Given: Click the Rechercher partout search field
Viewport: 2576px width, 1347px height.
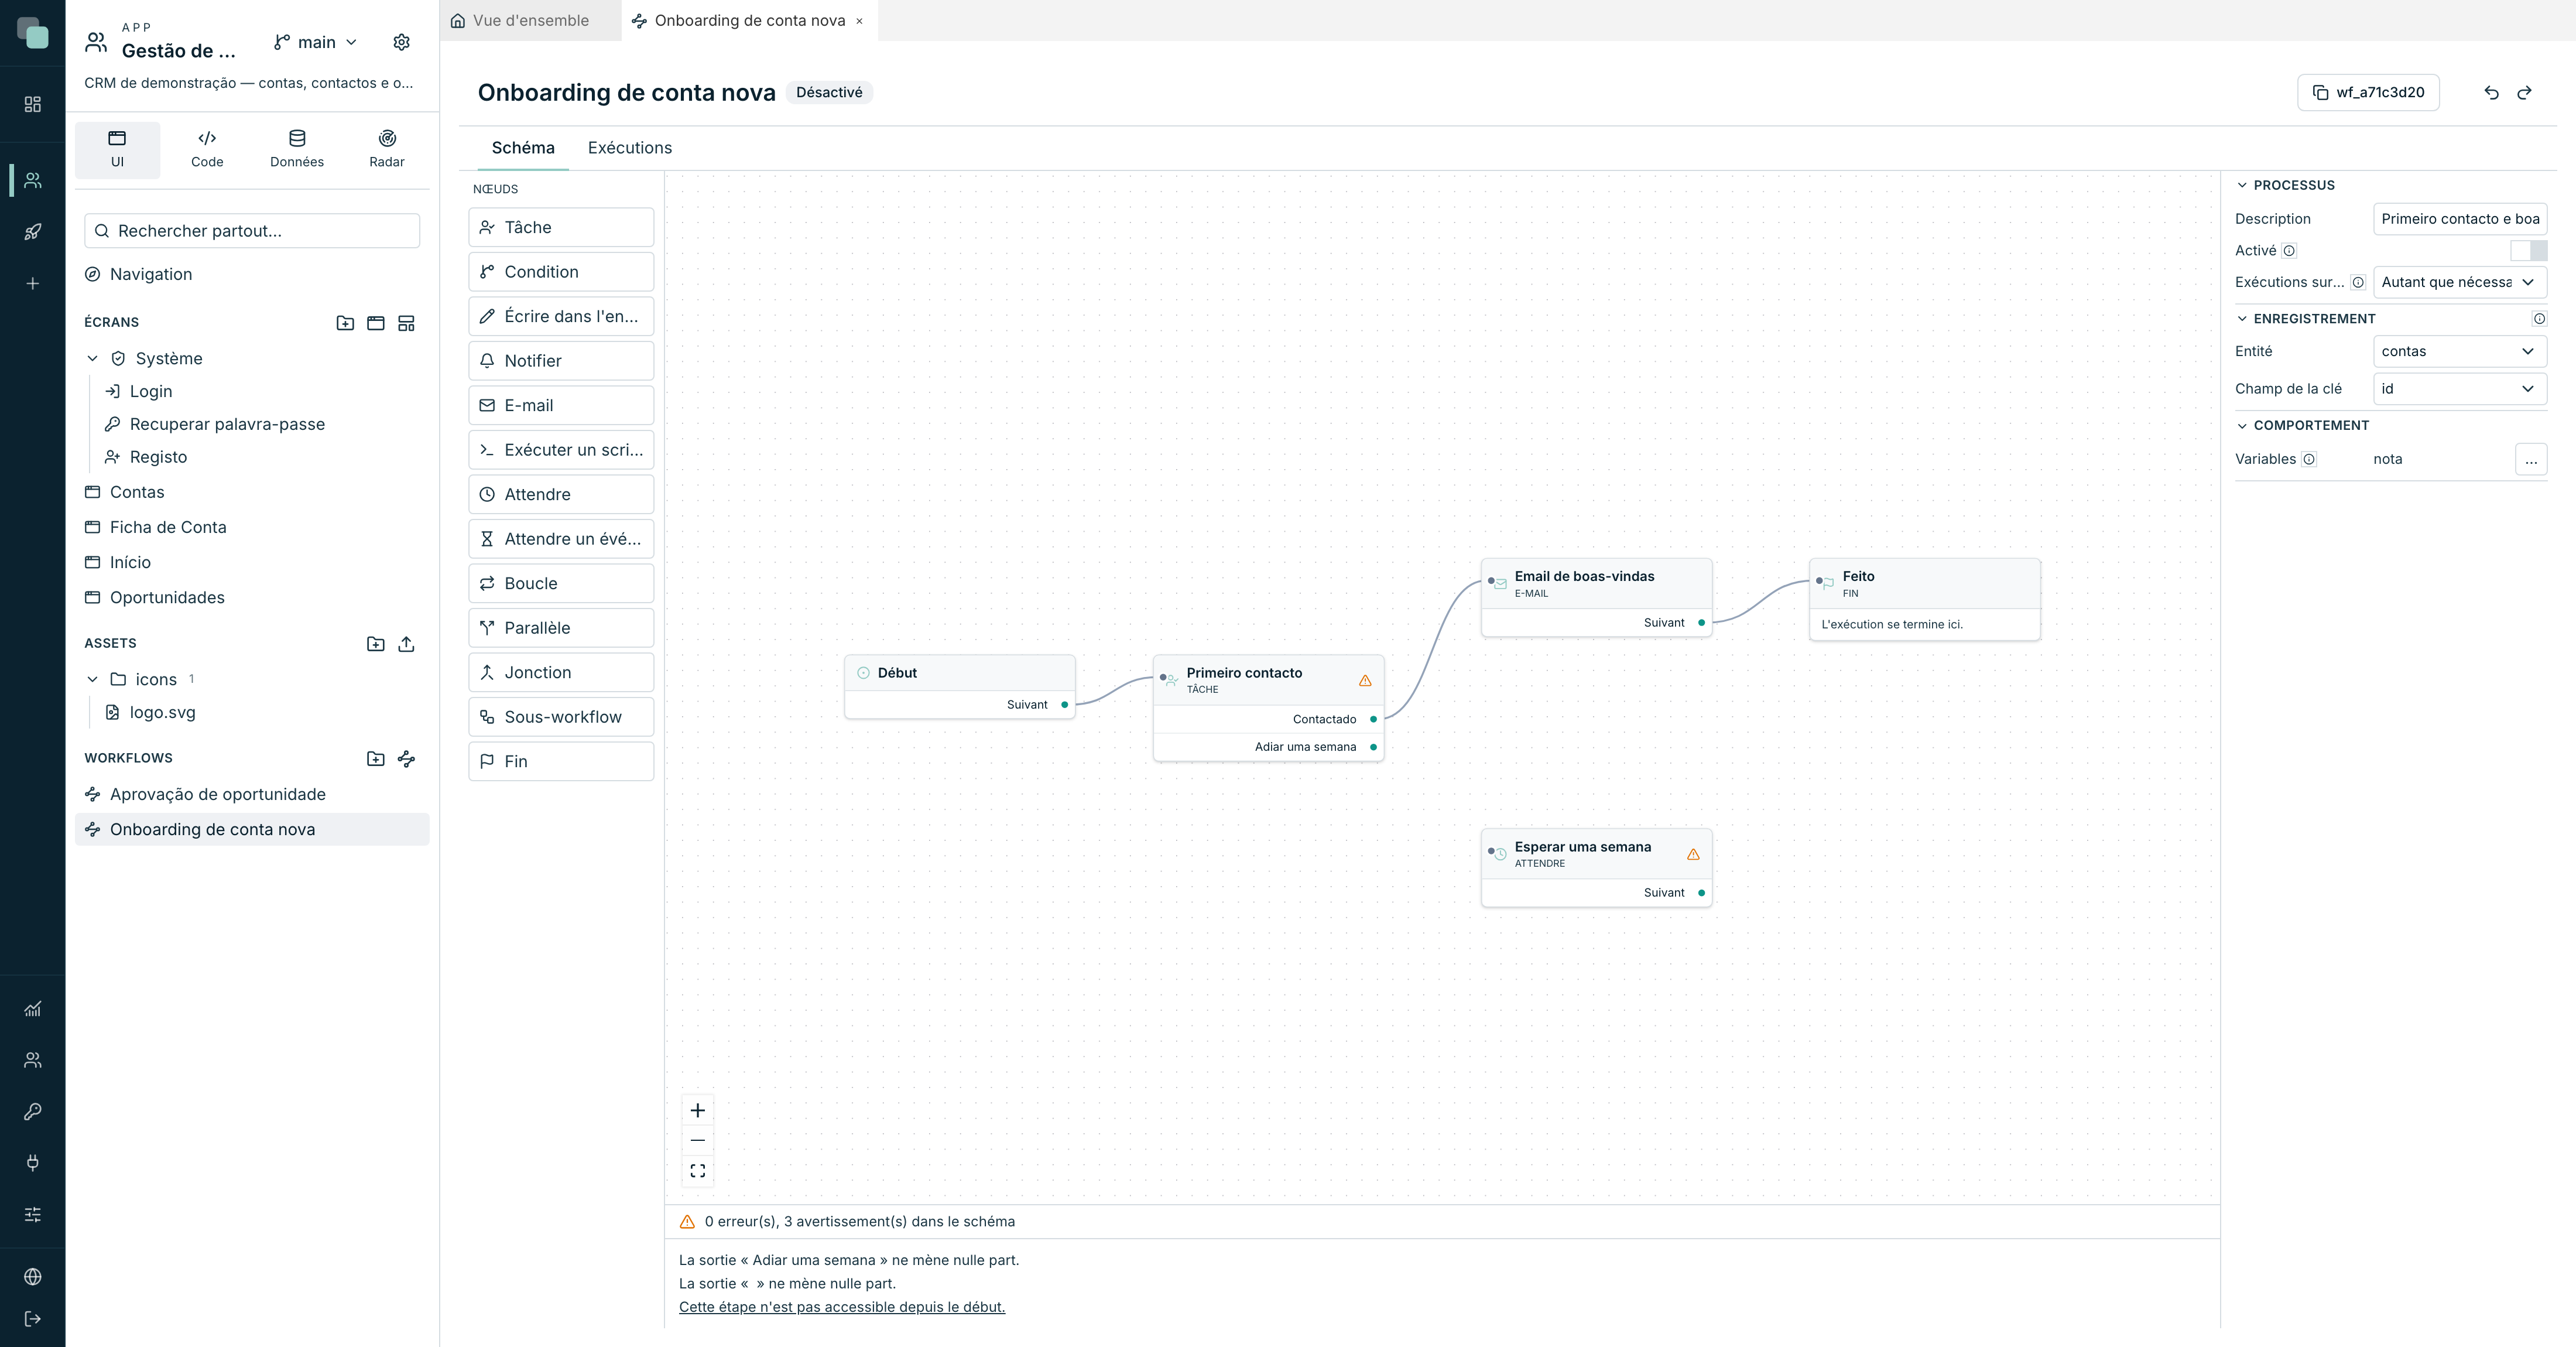Looking at the screenshot, I should point(252,231).
